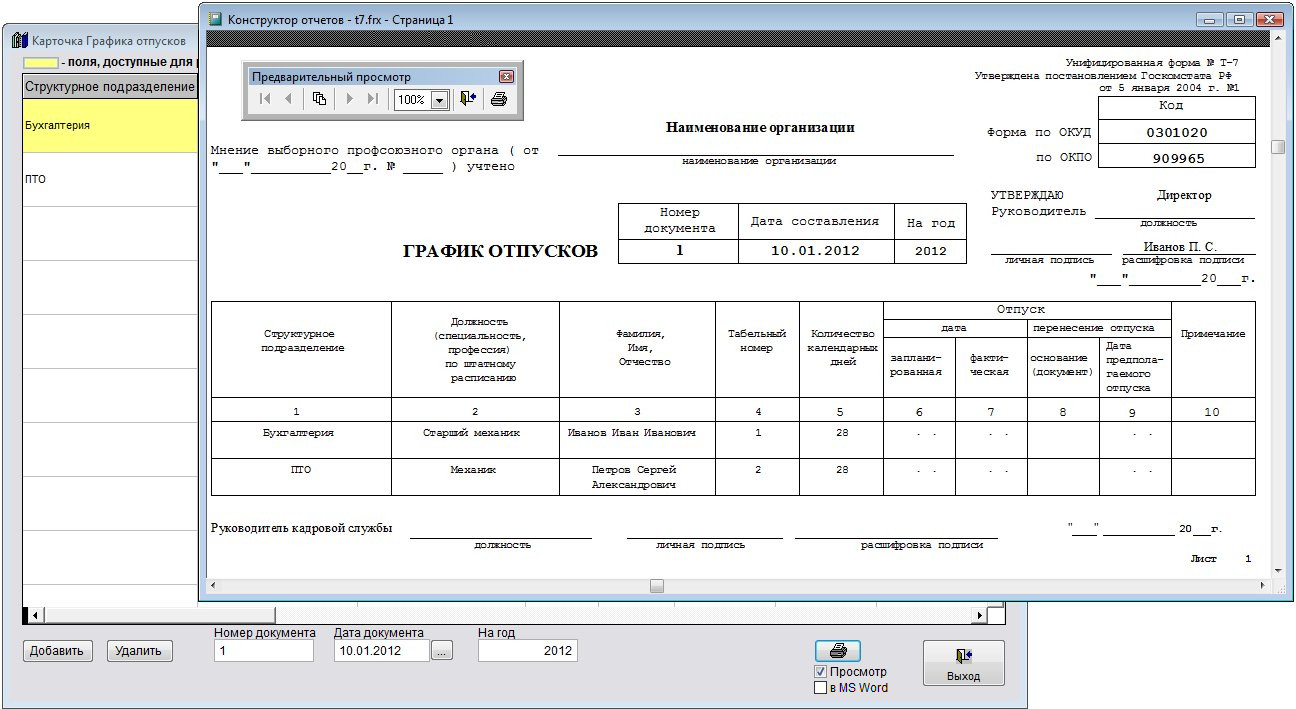Print report from the preview toolbar
The image size is (1296, 709).
tap(499, 99)
